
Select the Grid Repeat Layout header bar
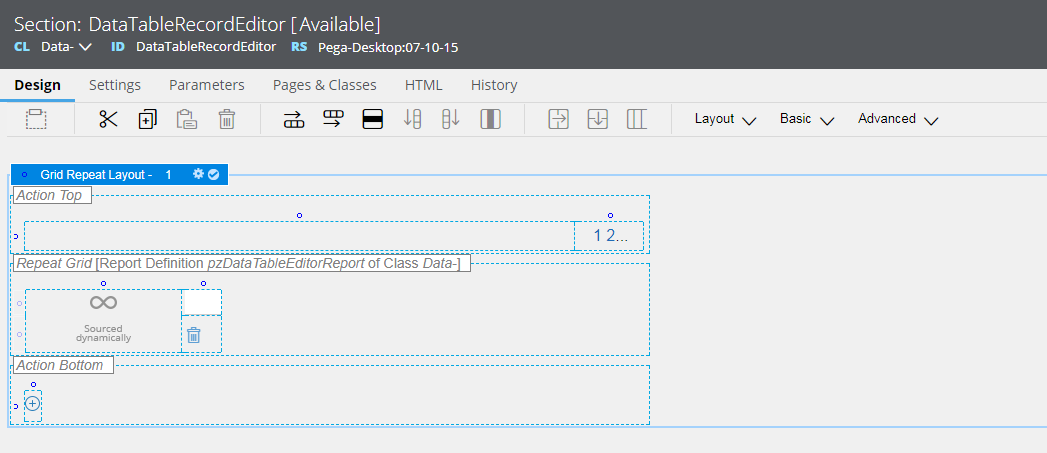coord(120,174)
